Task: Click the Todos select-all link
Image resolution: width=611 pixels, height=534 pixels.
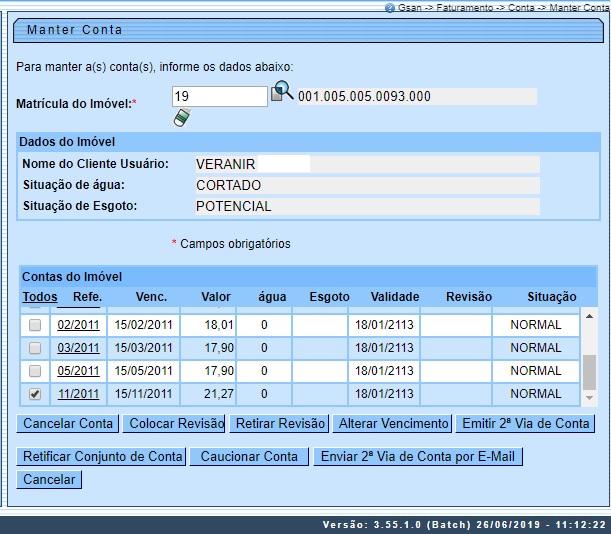Action: click(40, 297)
